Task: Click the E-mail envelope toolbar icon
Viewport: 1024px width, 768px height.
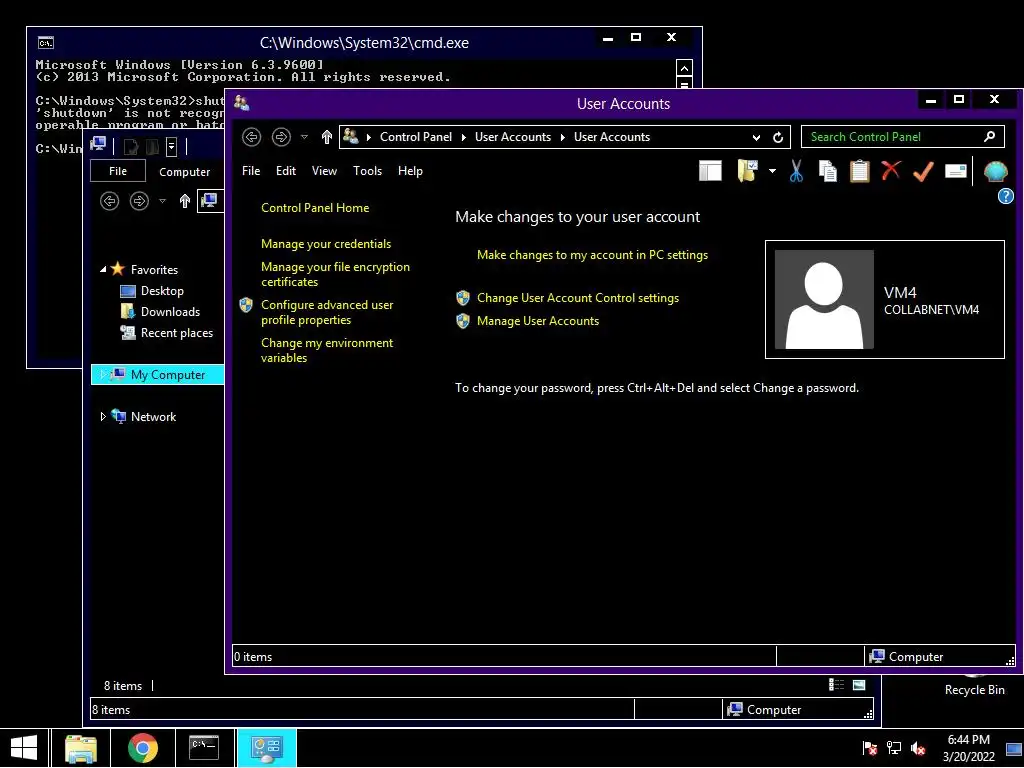Action: [x=955, y=171]
